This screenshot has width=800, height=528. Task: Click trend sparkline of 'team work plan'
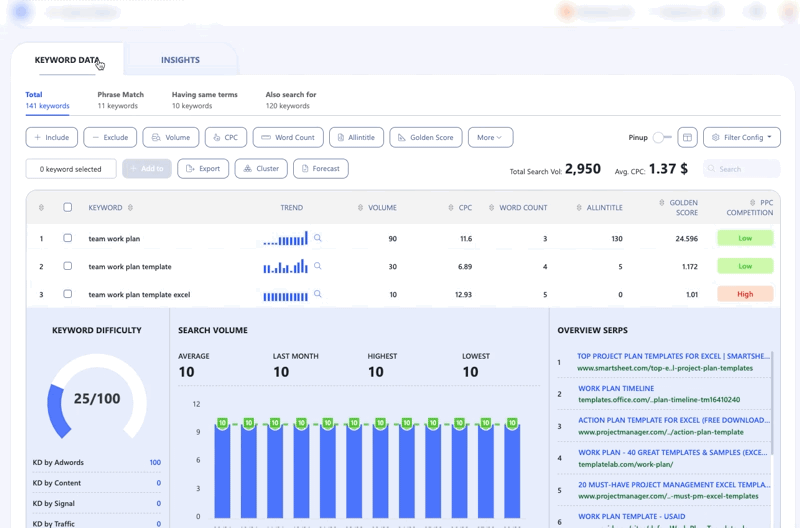coord(285,238)
